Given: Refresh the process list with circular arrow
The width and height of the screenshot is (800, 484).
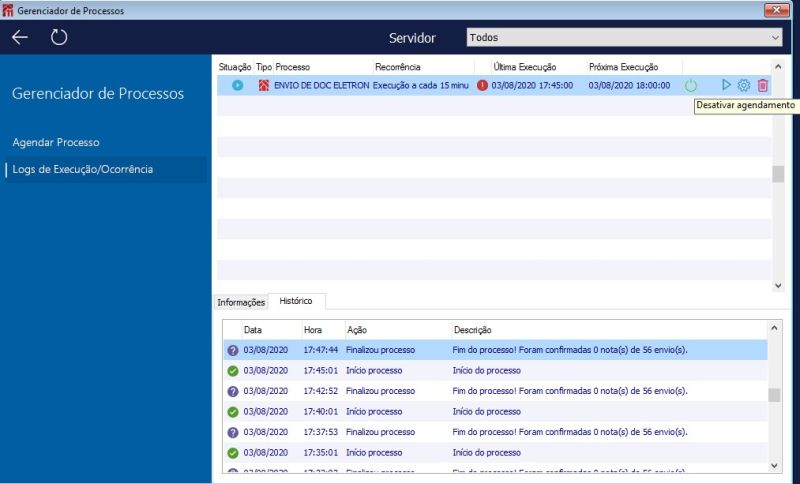Looking at the screenshot, I should click(59, 37).
